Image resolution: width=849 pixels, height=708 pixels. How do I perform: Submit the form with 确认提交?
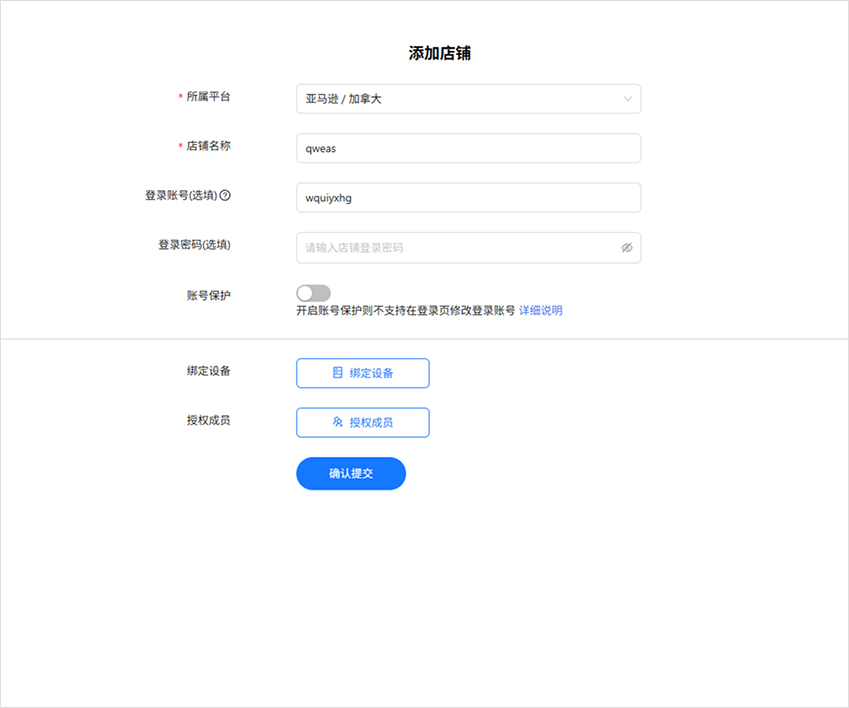click(351, 474)
